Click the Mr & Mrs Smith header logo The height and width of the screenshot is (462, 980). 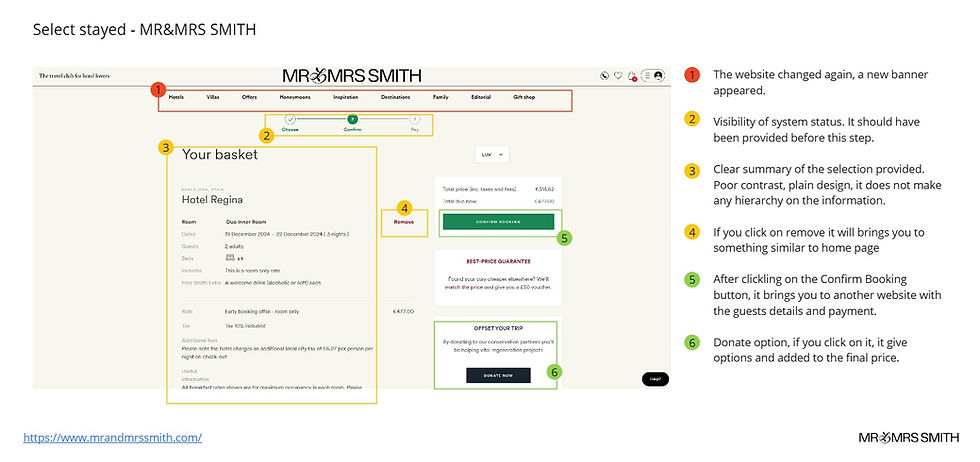352,76
